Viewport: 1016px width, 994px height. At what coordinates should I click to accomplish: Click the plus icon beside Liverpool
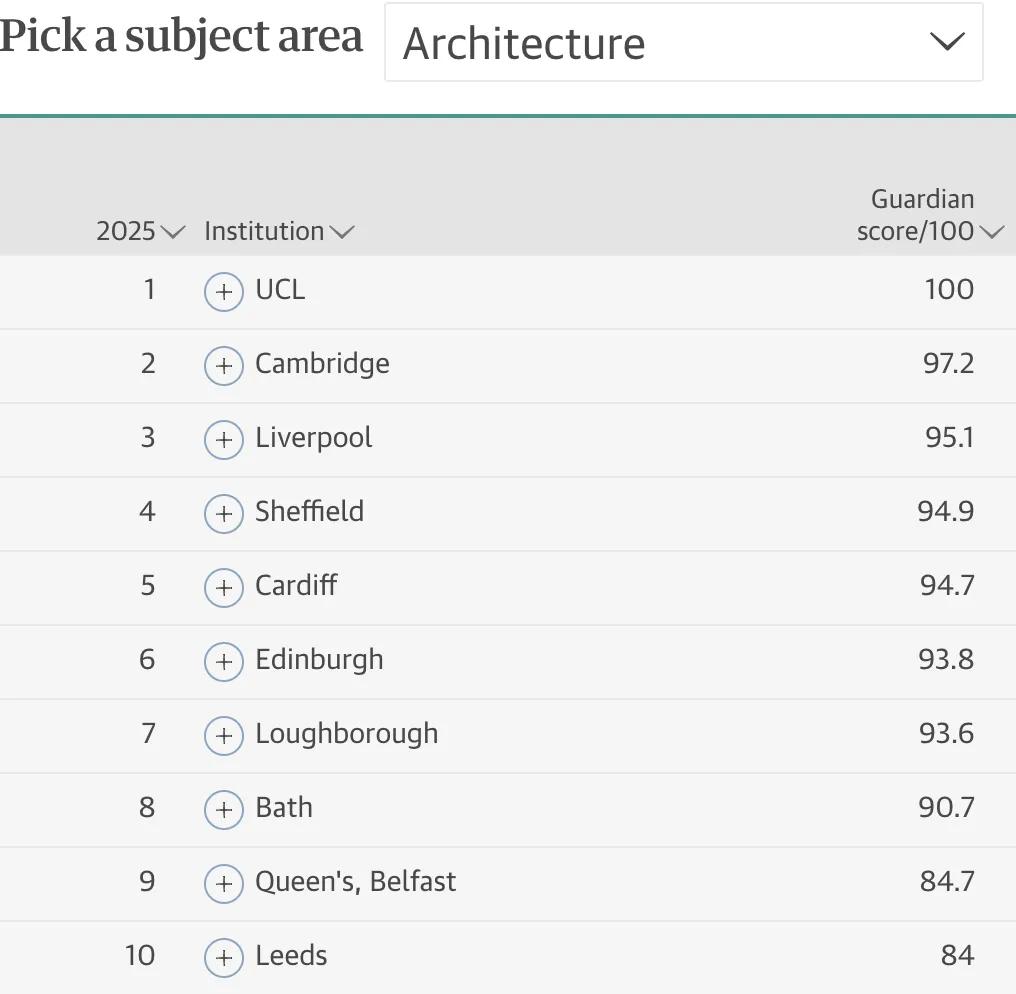224,440
